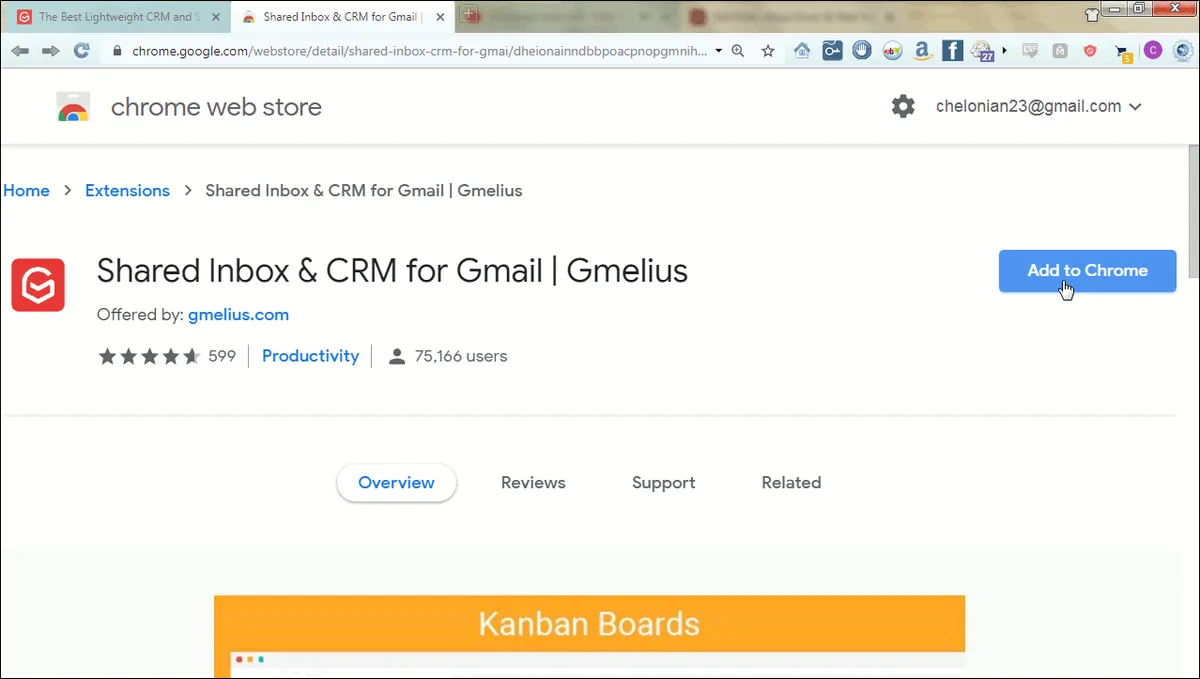Reload the page with refresh icon
Image resolution: width=1200 pixels, height=679 pixels.
pos(82,51)
